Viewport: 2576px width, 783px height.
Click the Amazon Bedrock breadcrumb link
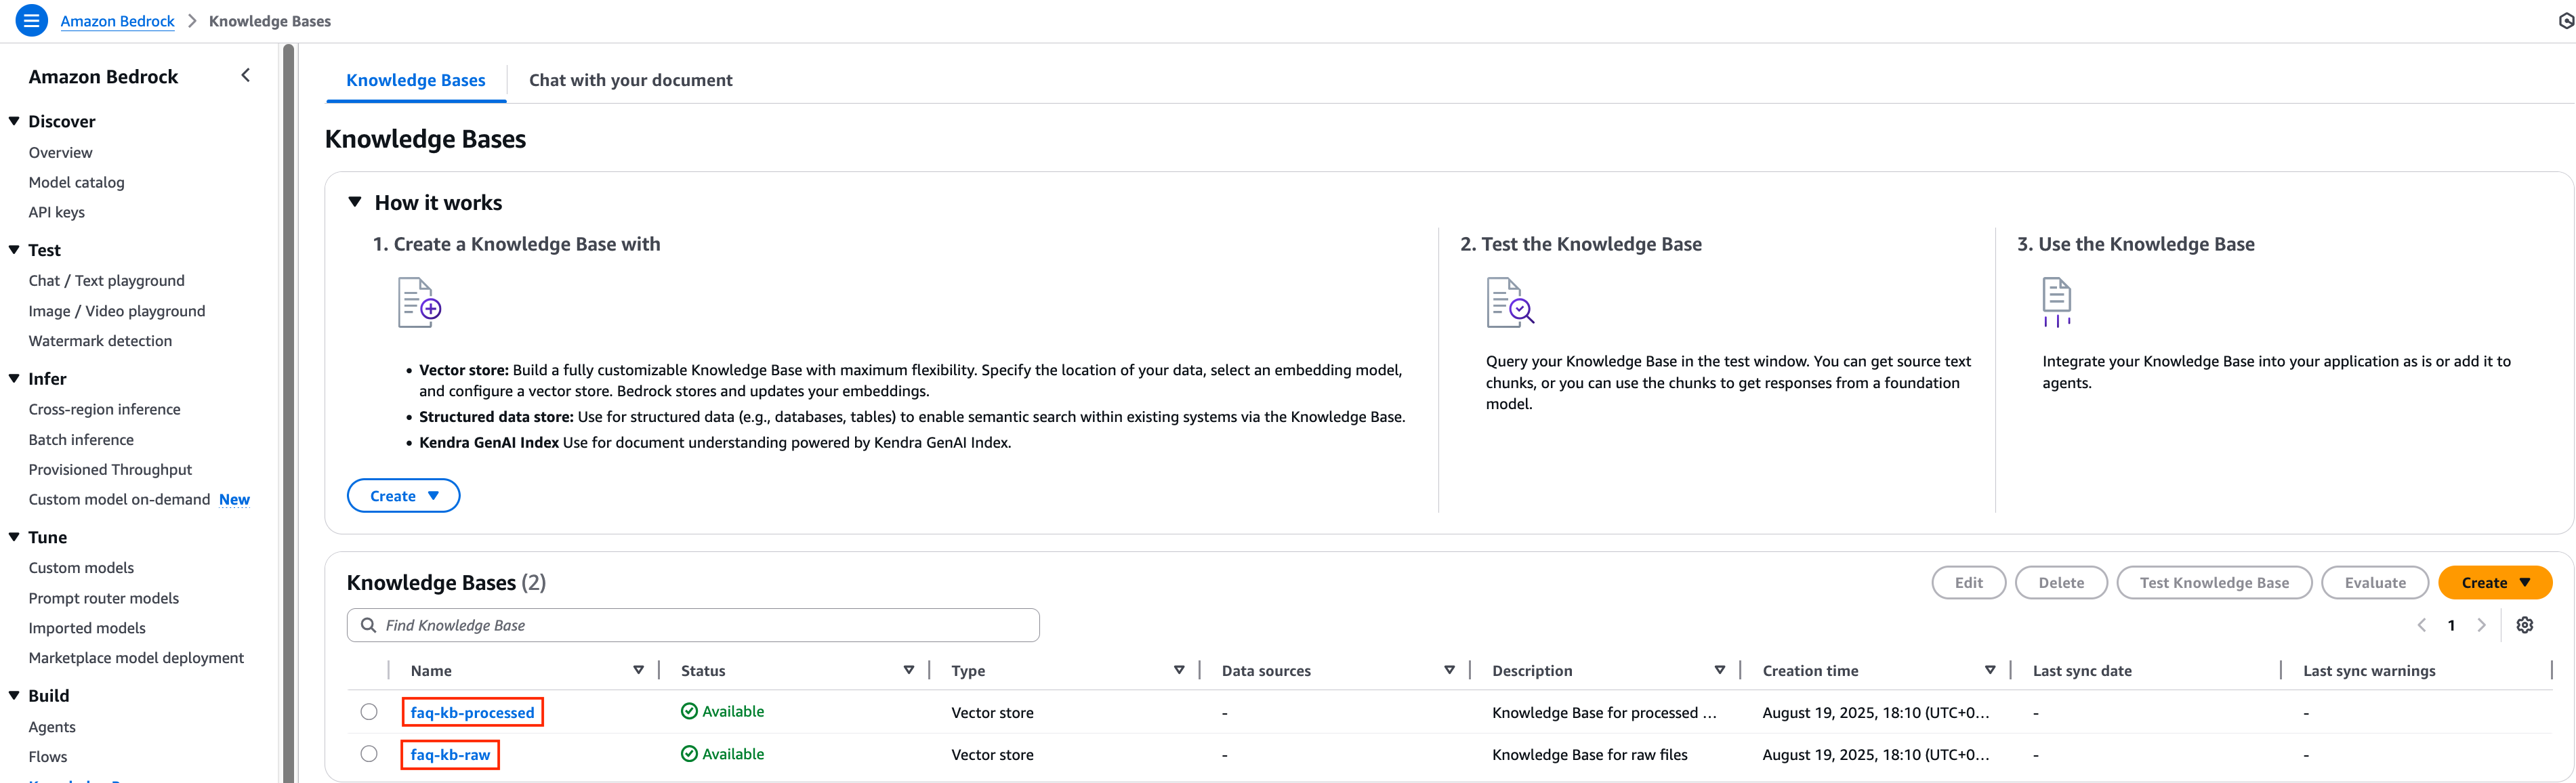pyautogui.click(x=117, y=21)
